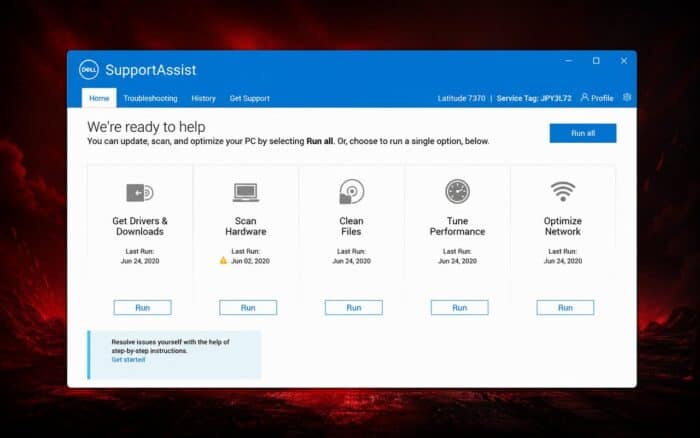Click the Optimize Network label

(562, 226)
